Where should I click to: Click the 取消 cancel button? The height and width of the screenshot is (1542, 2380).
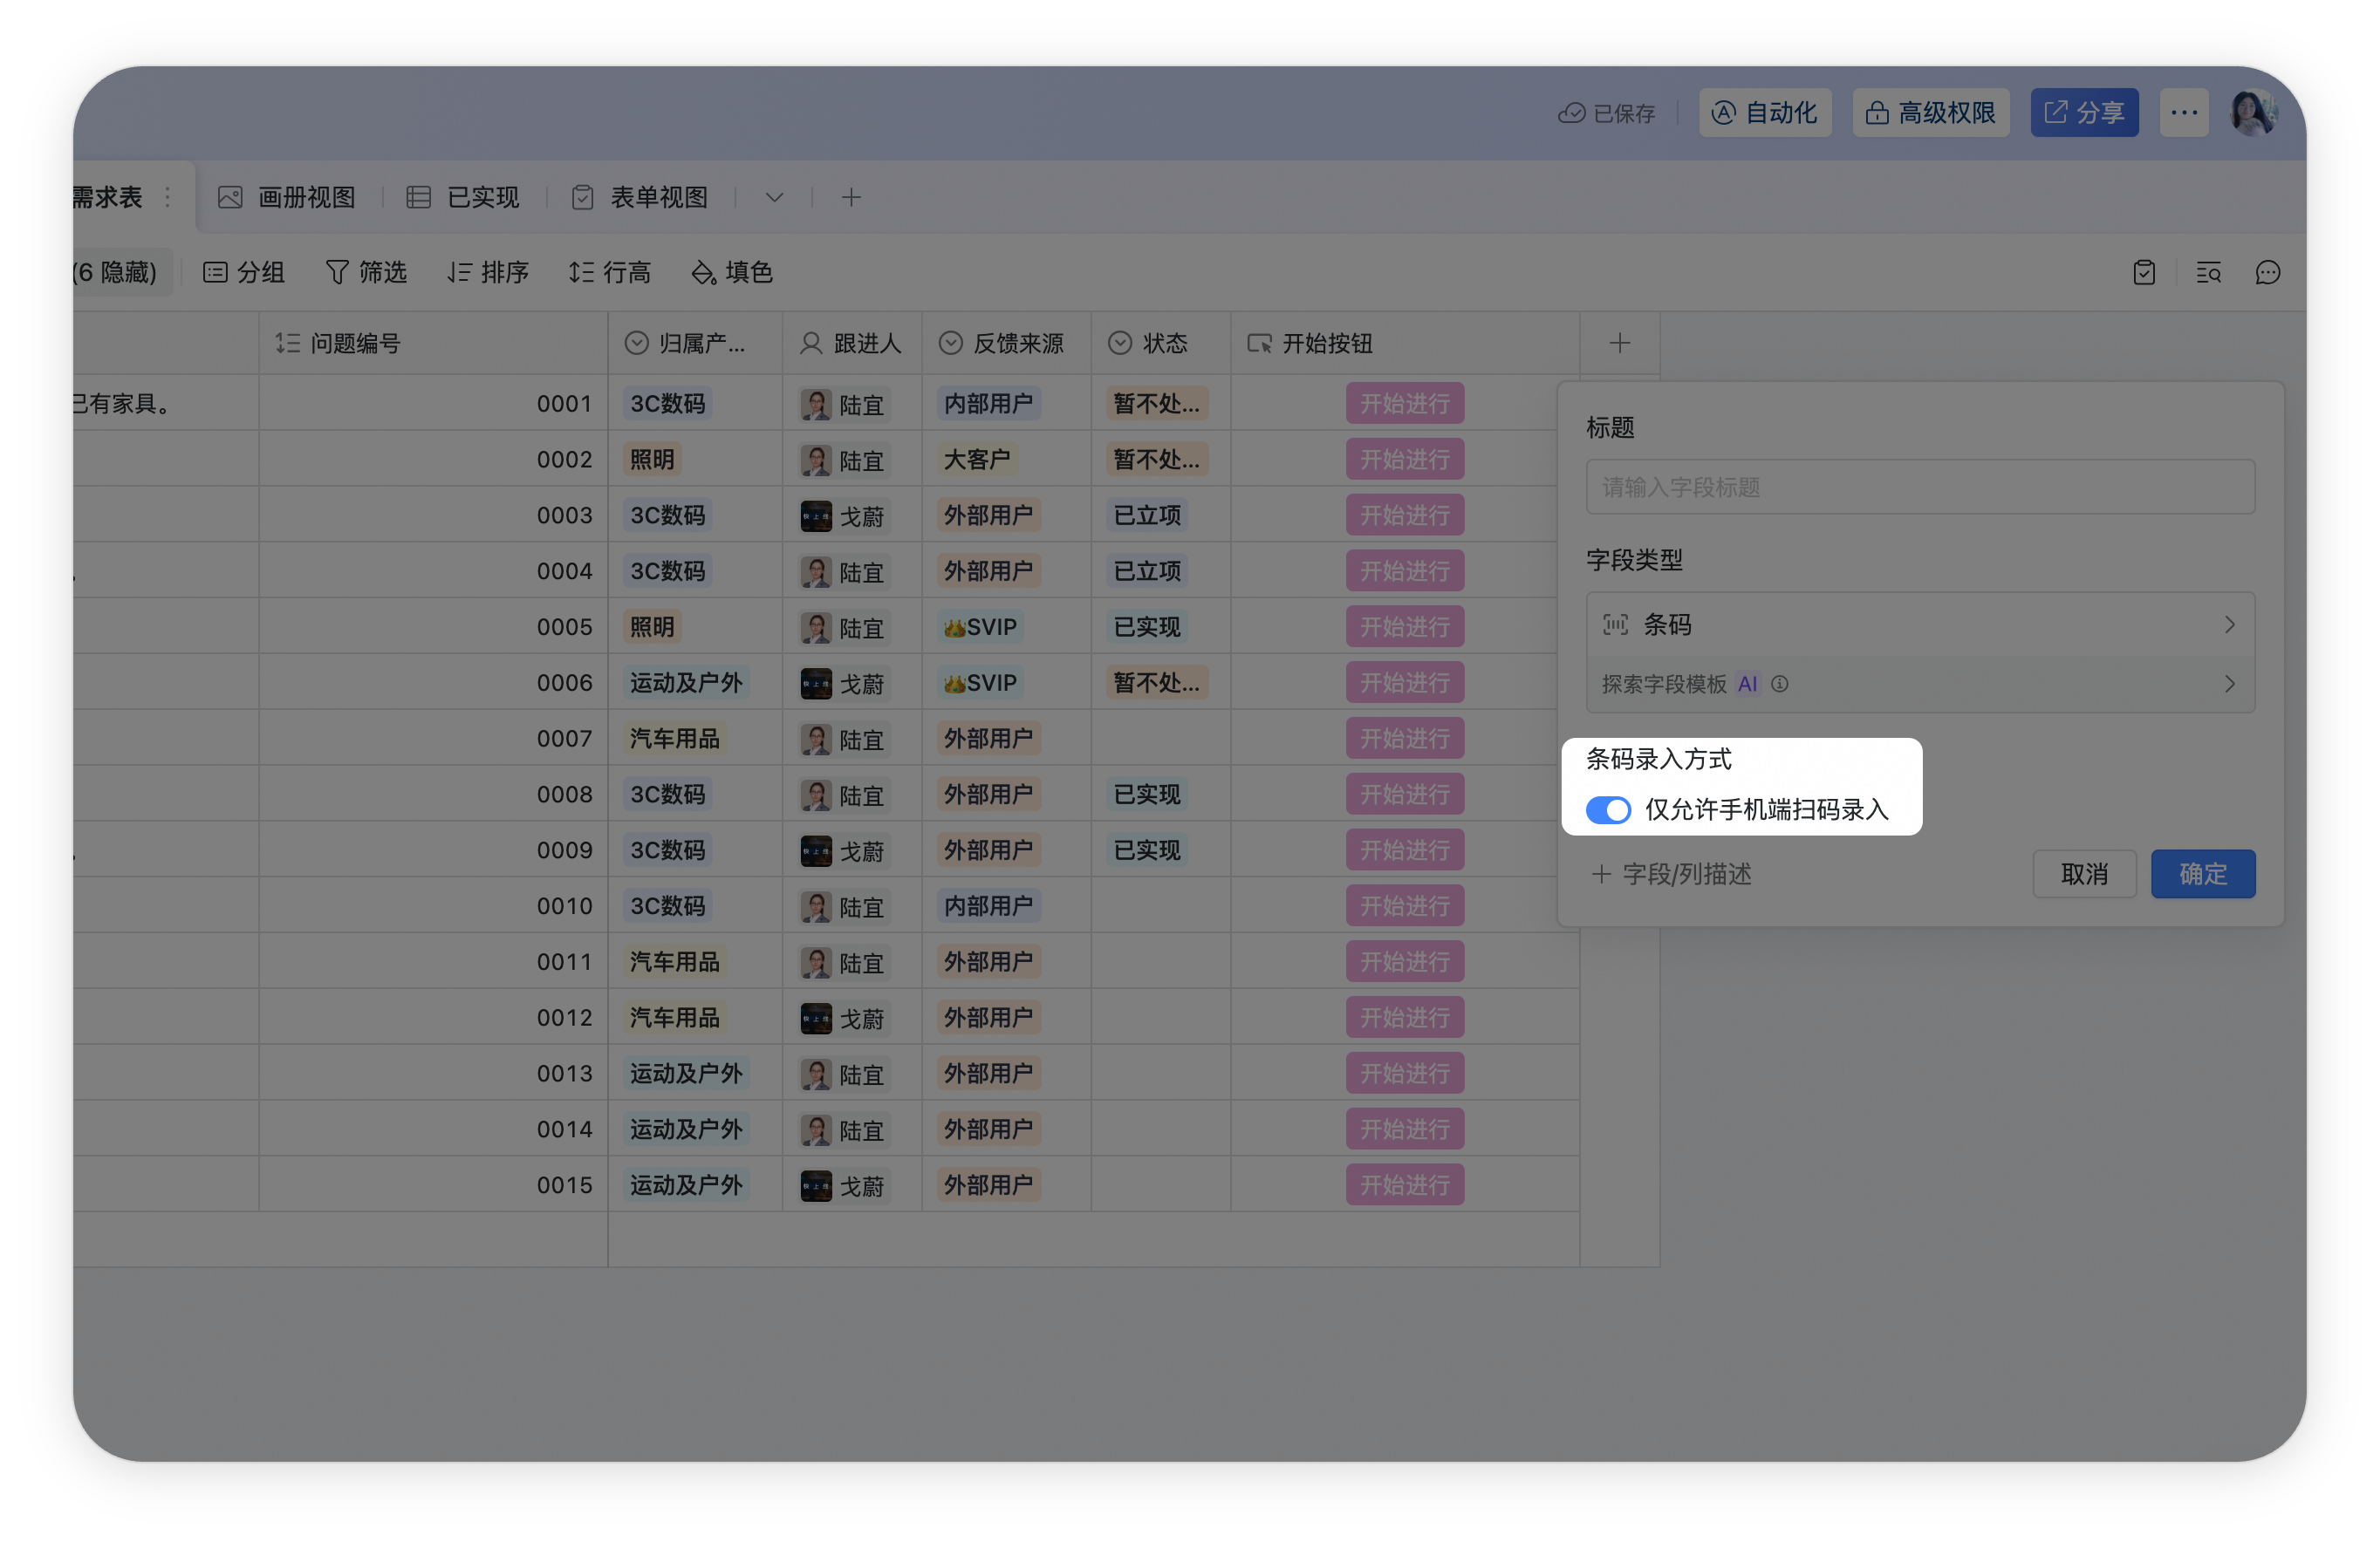coord(2084,874)
